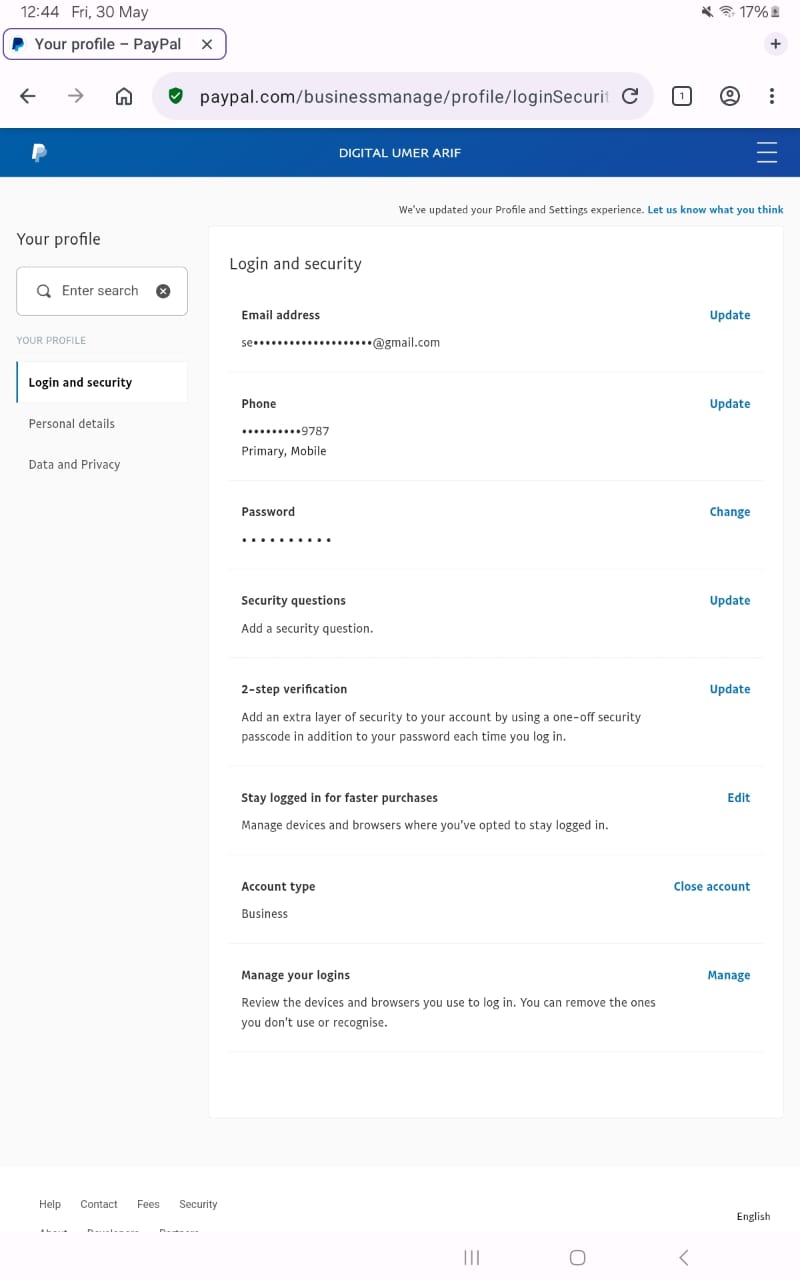Select Data and Privacy sidebar item
The width and height of the screenshot is (800, 1280).
click(74, 465)
